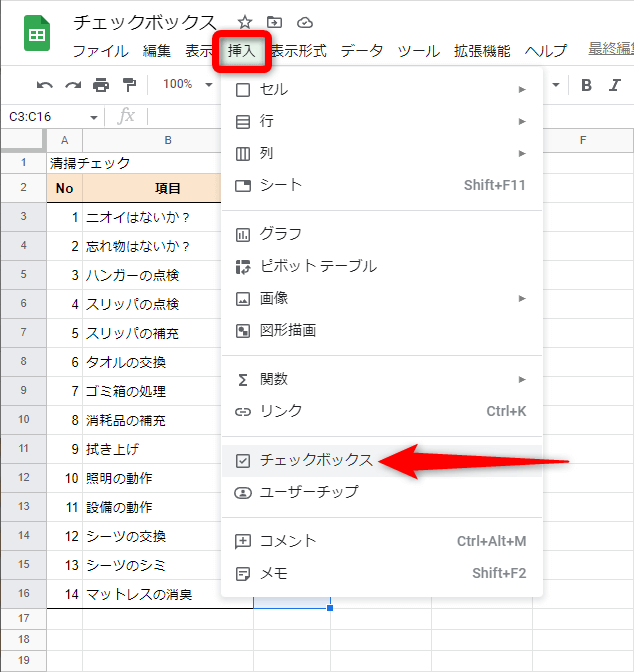This screenshot has height=672, width=634.
Task: Click the 列 column icon in menu
Action: [243, 153]
